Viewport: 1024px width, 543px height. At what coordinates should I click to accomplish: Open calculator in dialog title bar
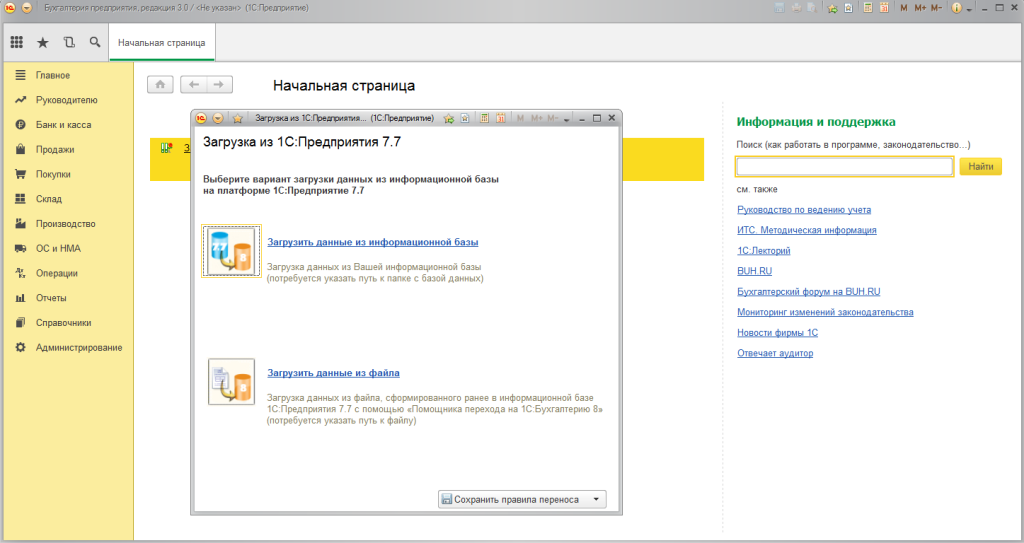(x=485, y=118)
